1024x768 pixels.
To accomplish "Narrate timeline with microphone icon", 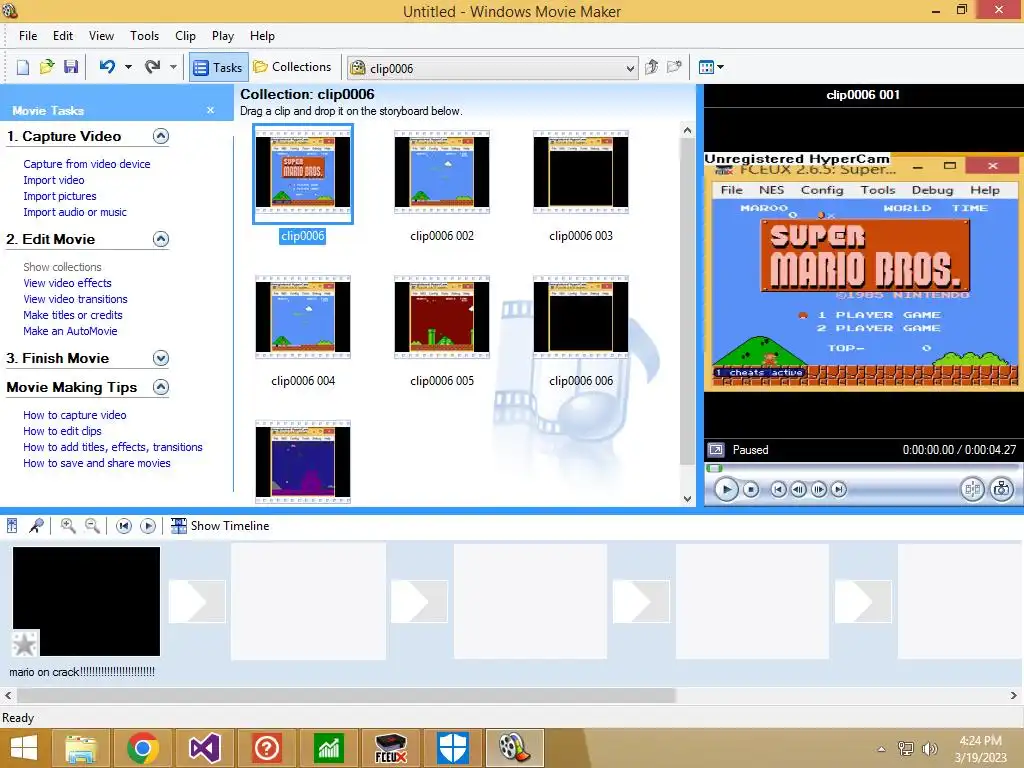I will (36, 526).
